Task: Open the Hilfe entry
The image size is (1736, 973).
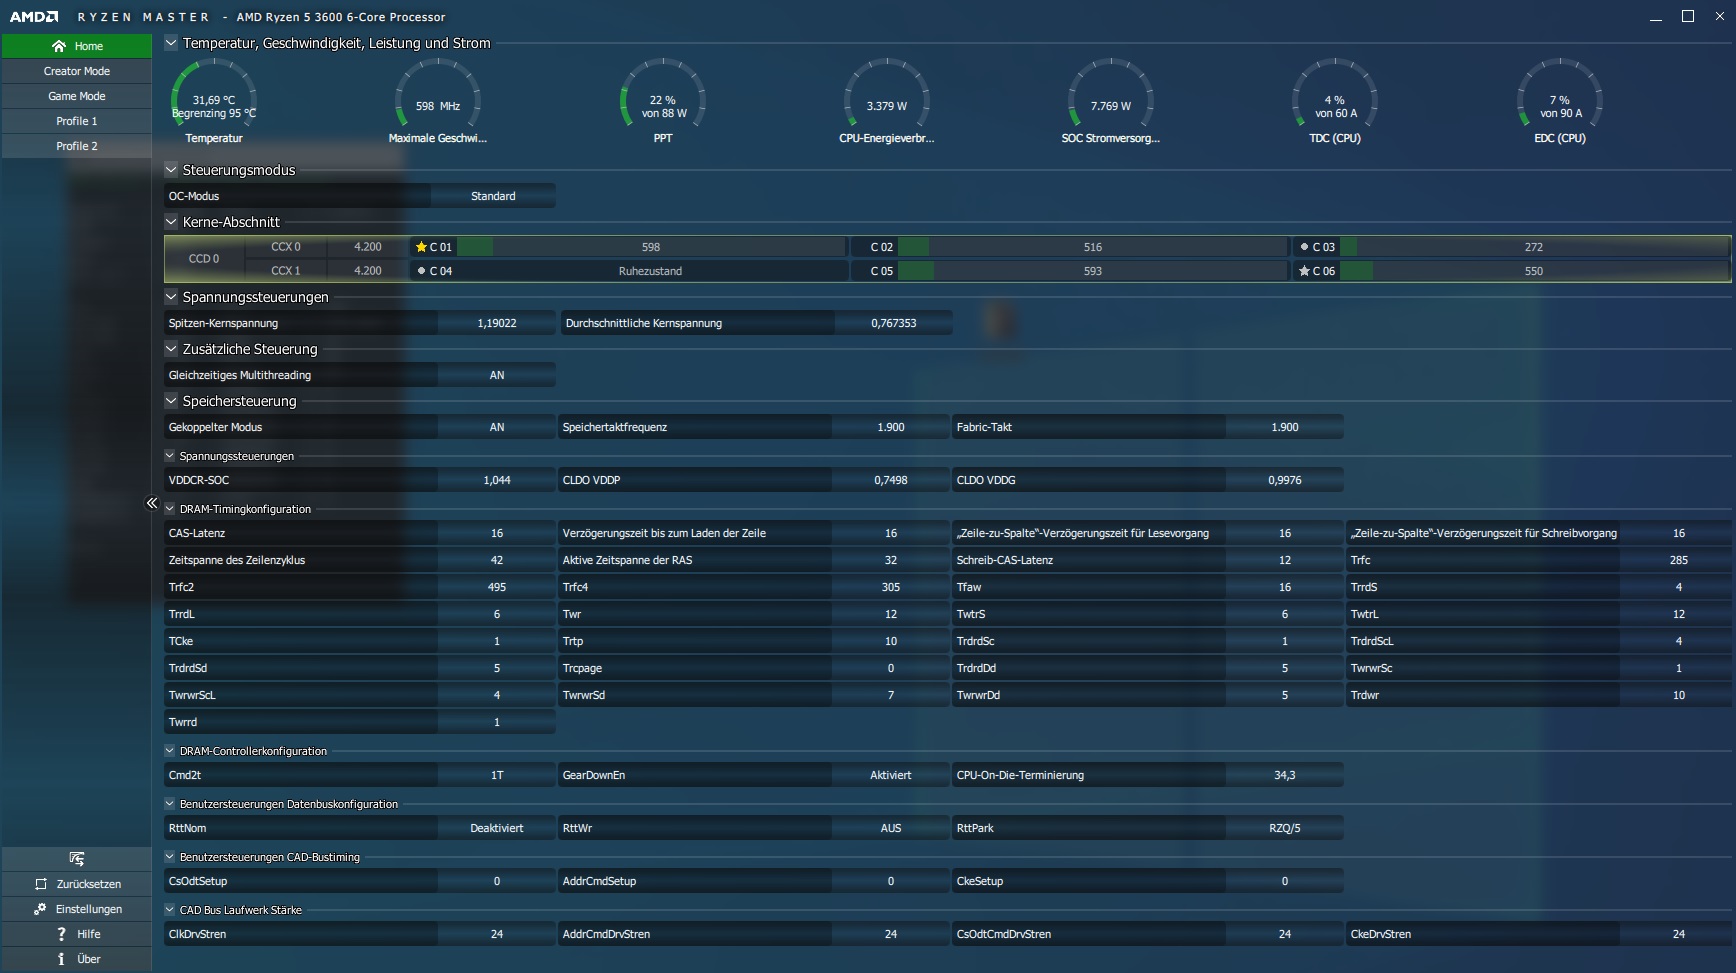Action: click(x=77, y=934)
